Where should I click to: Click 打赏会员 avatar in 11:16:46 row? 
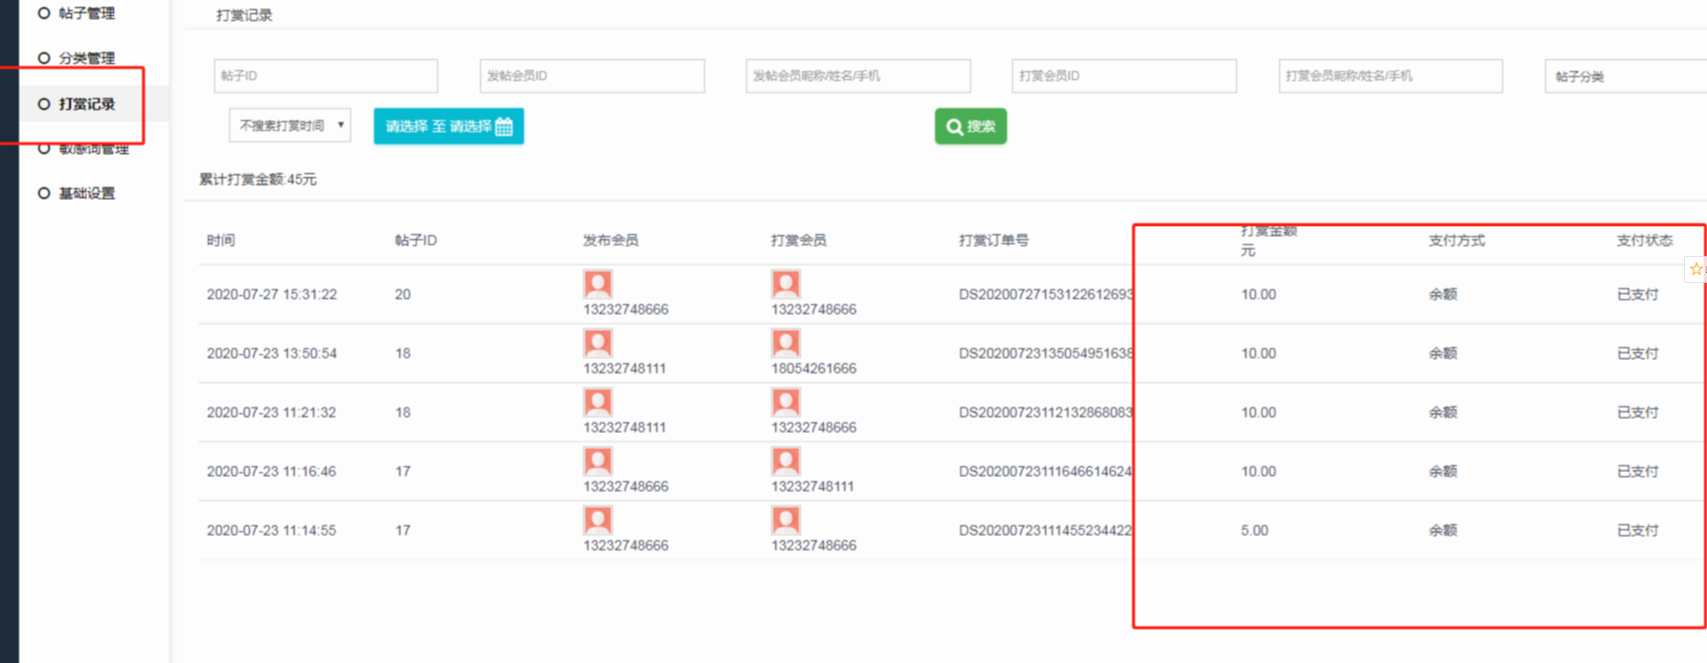pyautogui.click(x=786, y=461)
